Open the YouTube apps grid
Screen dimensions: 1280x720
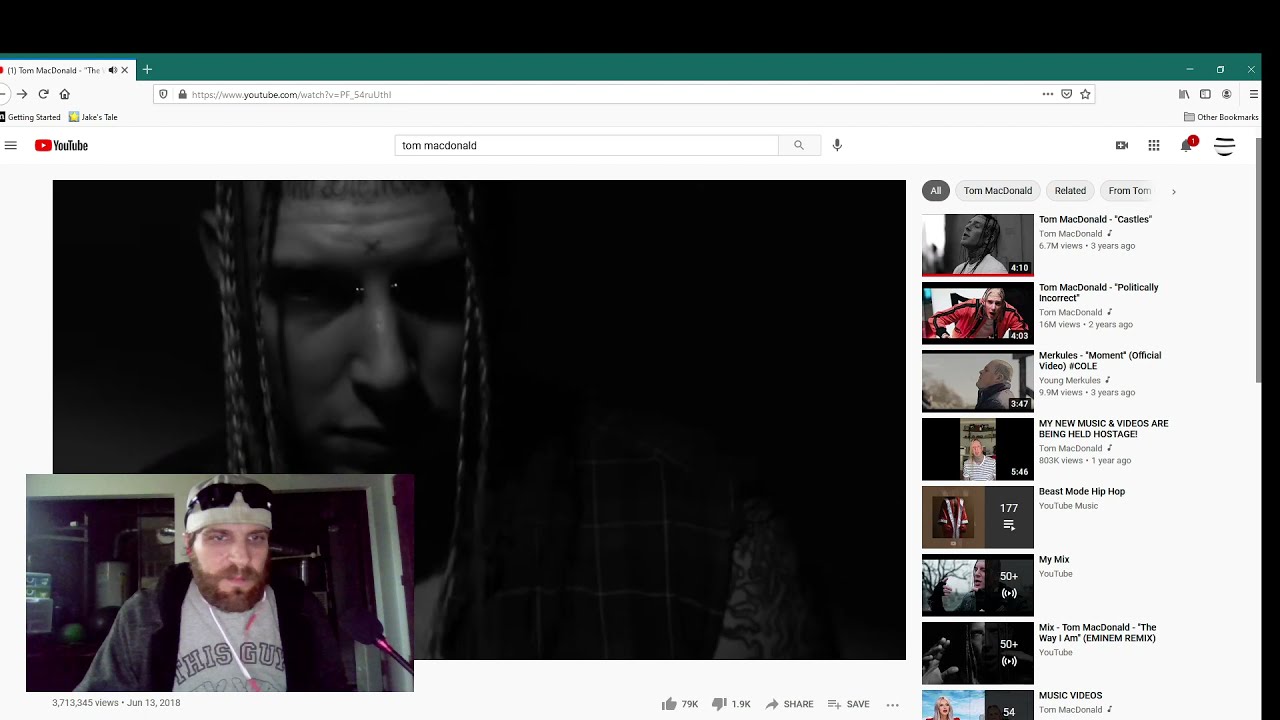[x=1154, y=145]
